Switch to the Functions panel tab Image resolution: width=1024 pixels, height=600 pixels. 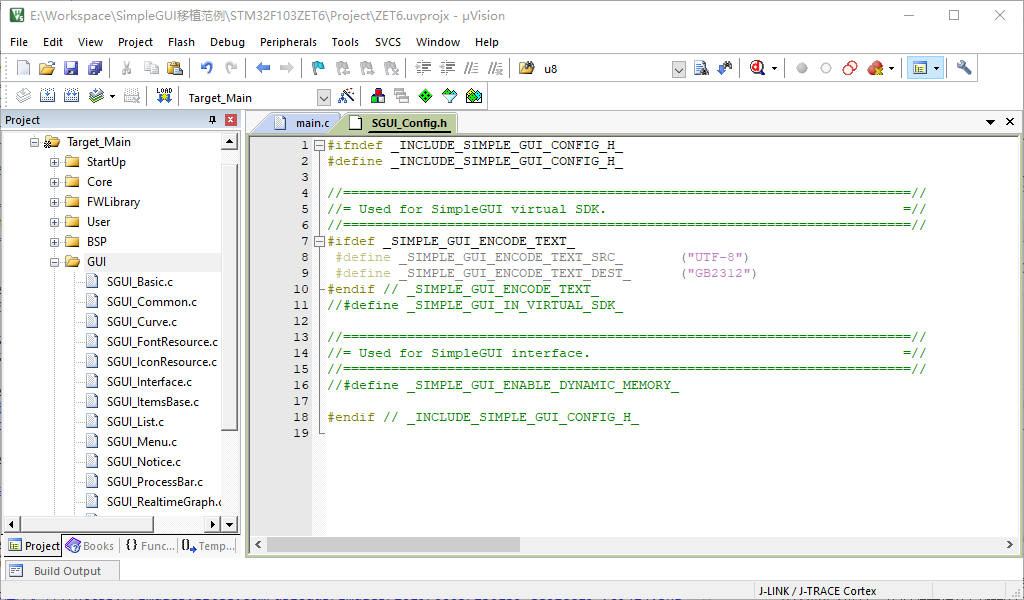tap(150, 546)
